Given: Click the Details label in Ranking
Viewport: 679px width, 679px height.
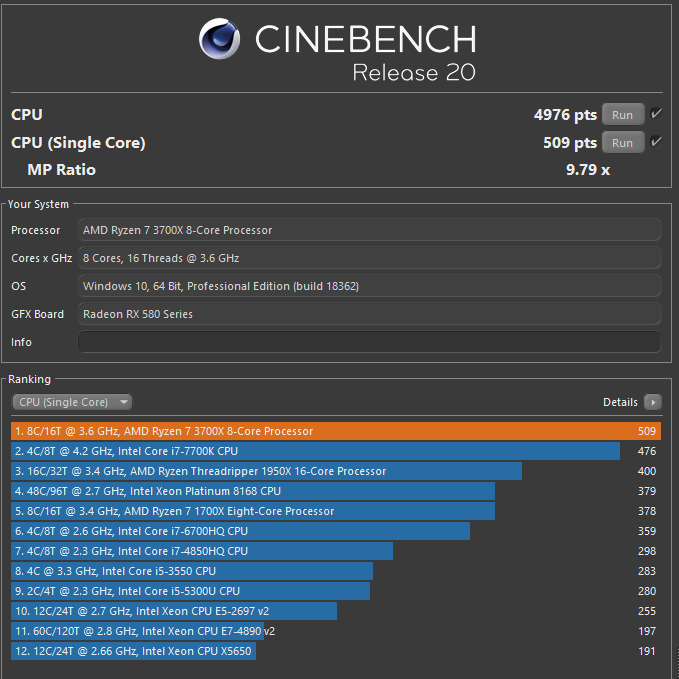Looking at the screenshot, I should (620, 402).
